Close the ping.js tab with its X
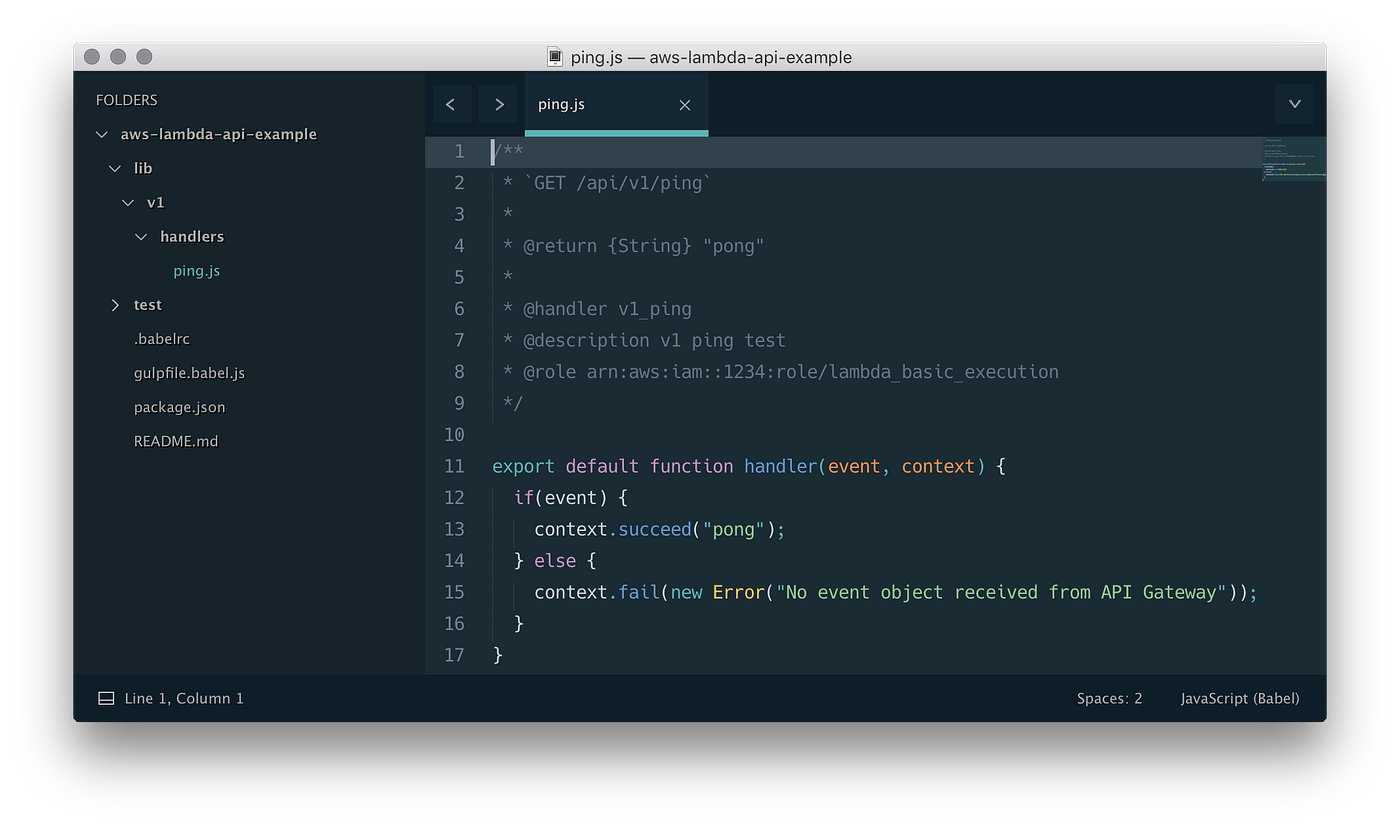Screen dimensions: 1400x827 tap(684, 105)
